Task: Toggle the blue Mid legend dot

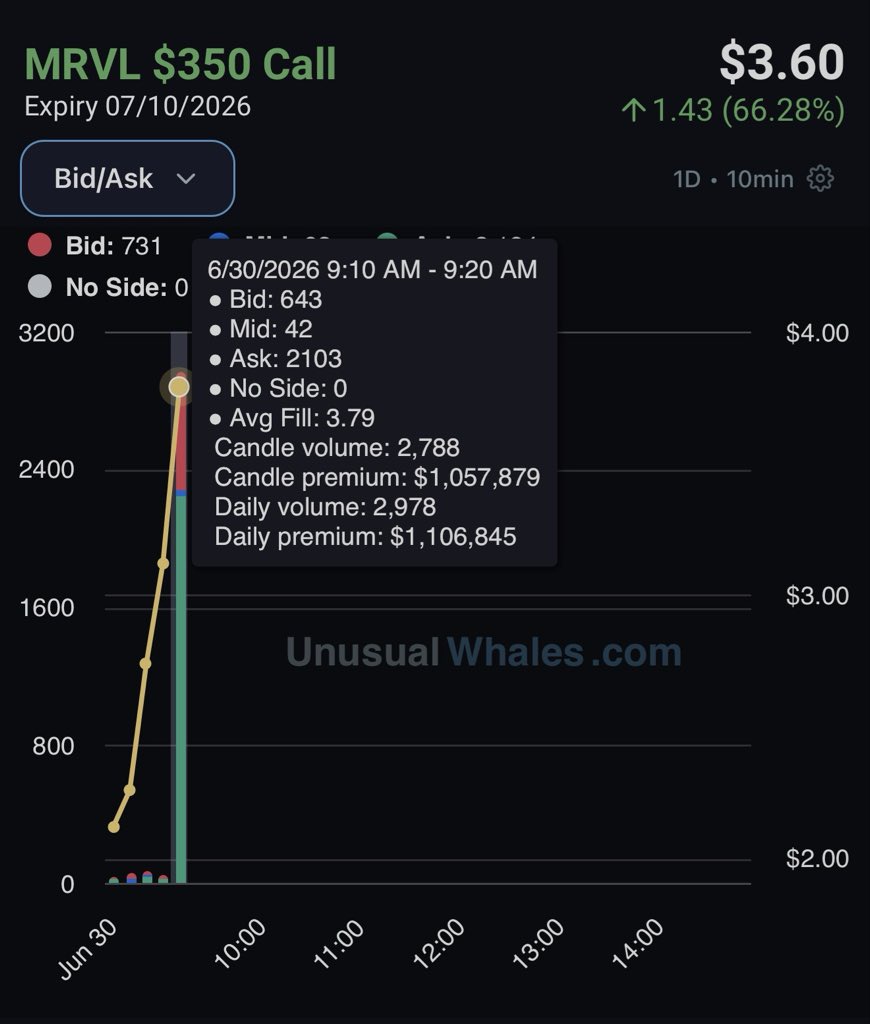Action: 220,237
